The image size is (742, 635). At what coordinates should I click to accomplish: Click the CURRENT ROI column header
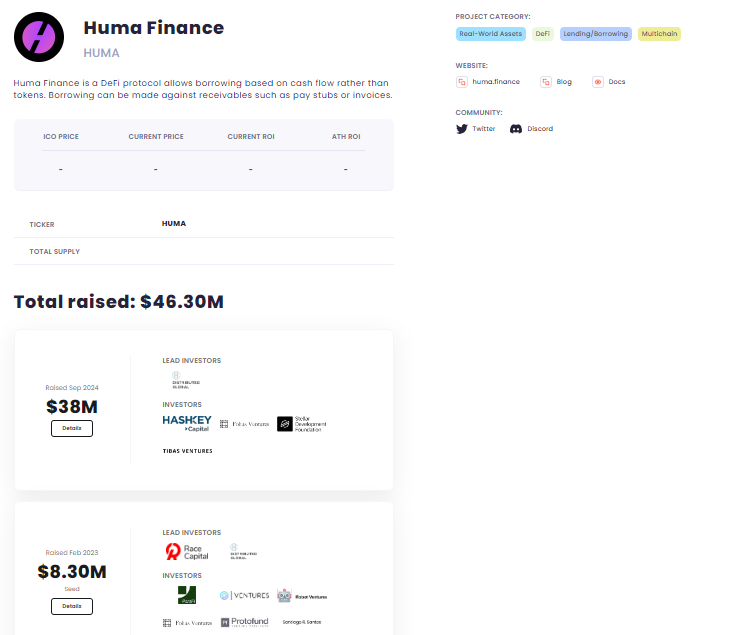(x=251, y=137)
